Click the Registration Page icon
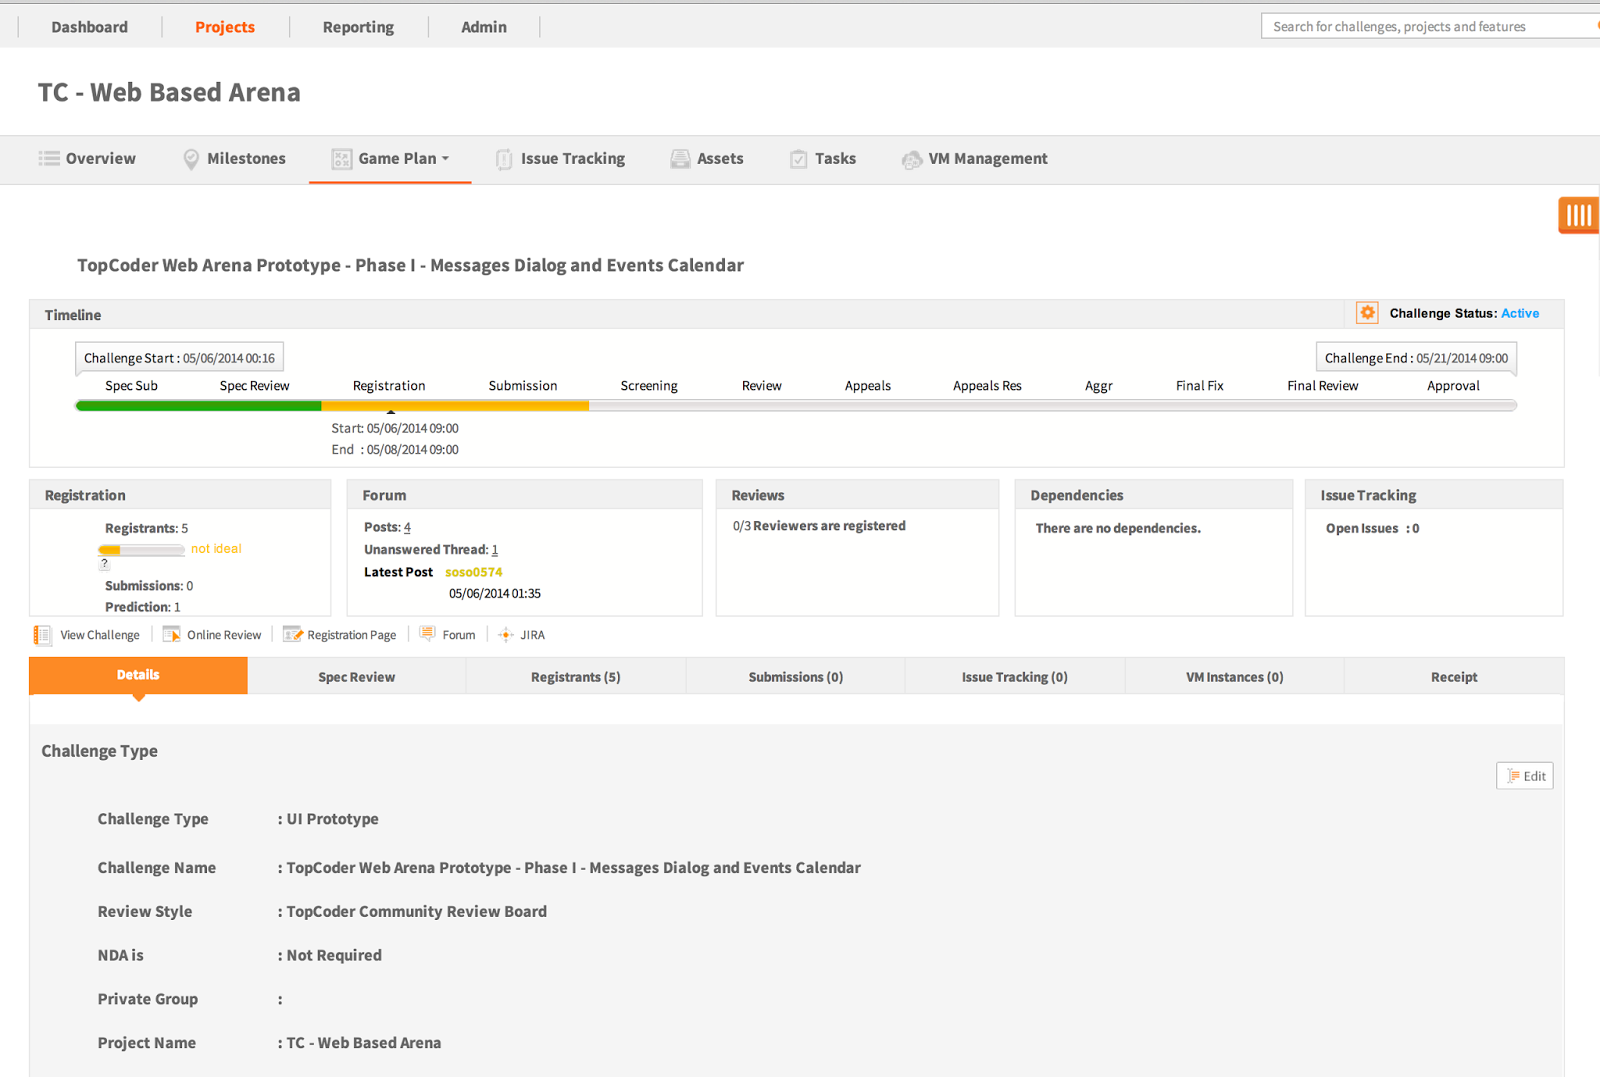Image resolution: width=1600 pixels, height=1077 pixels. (x=292, y=634)
